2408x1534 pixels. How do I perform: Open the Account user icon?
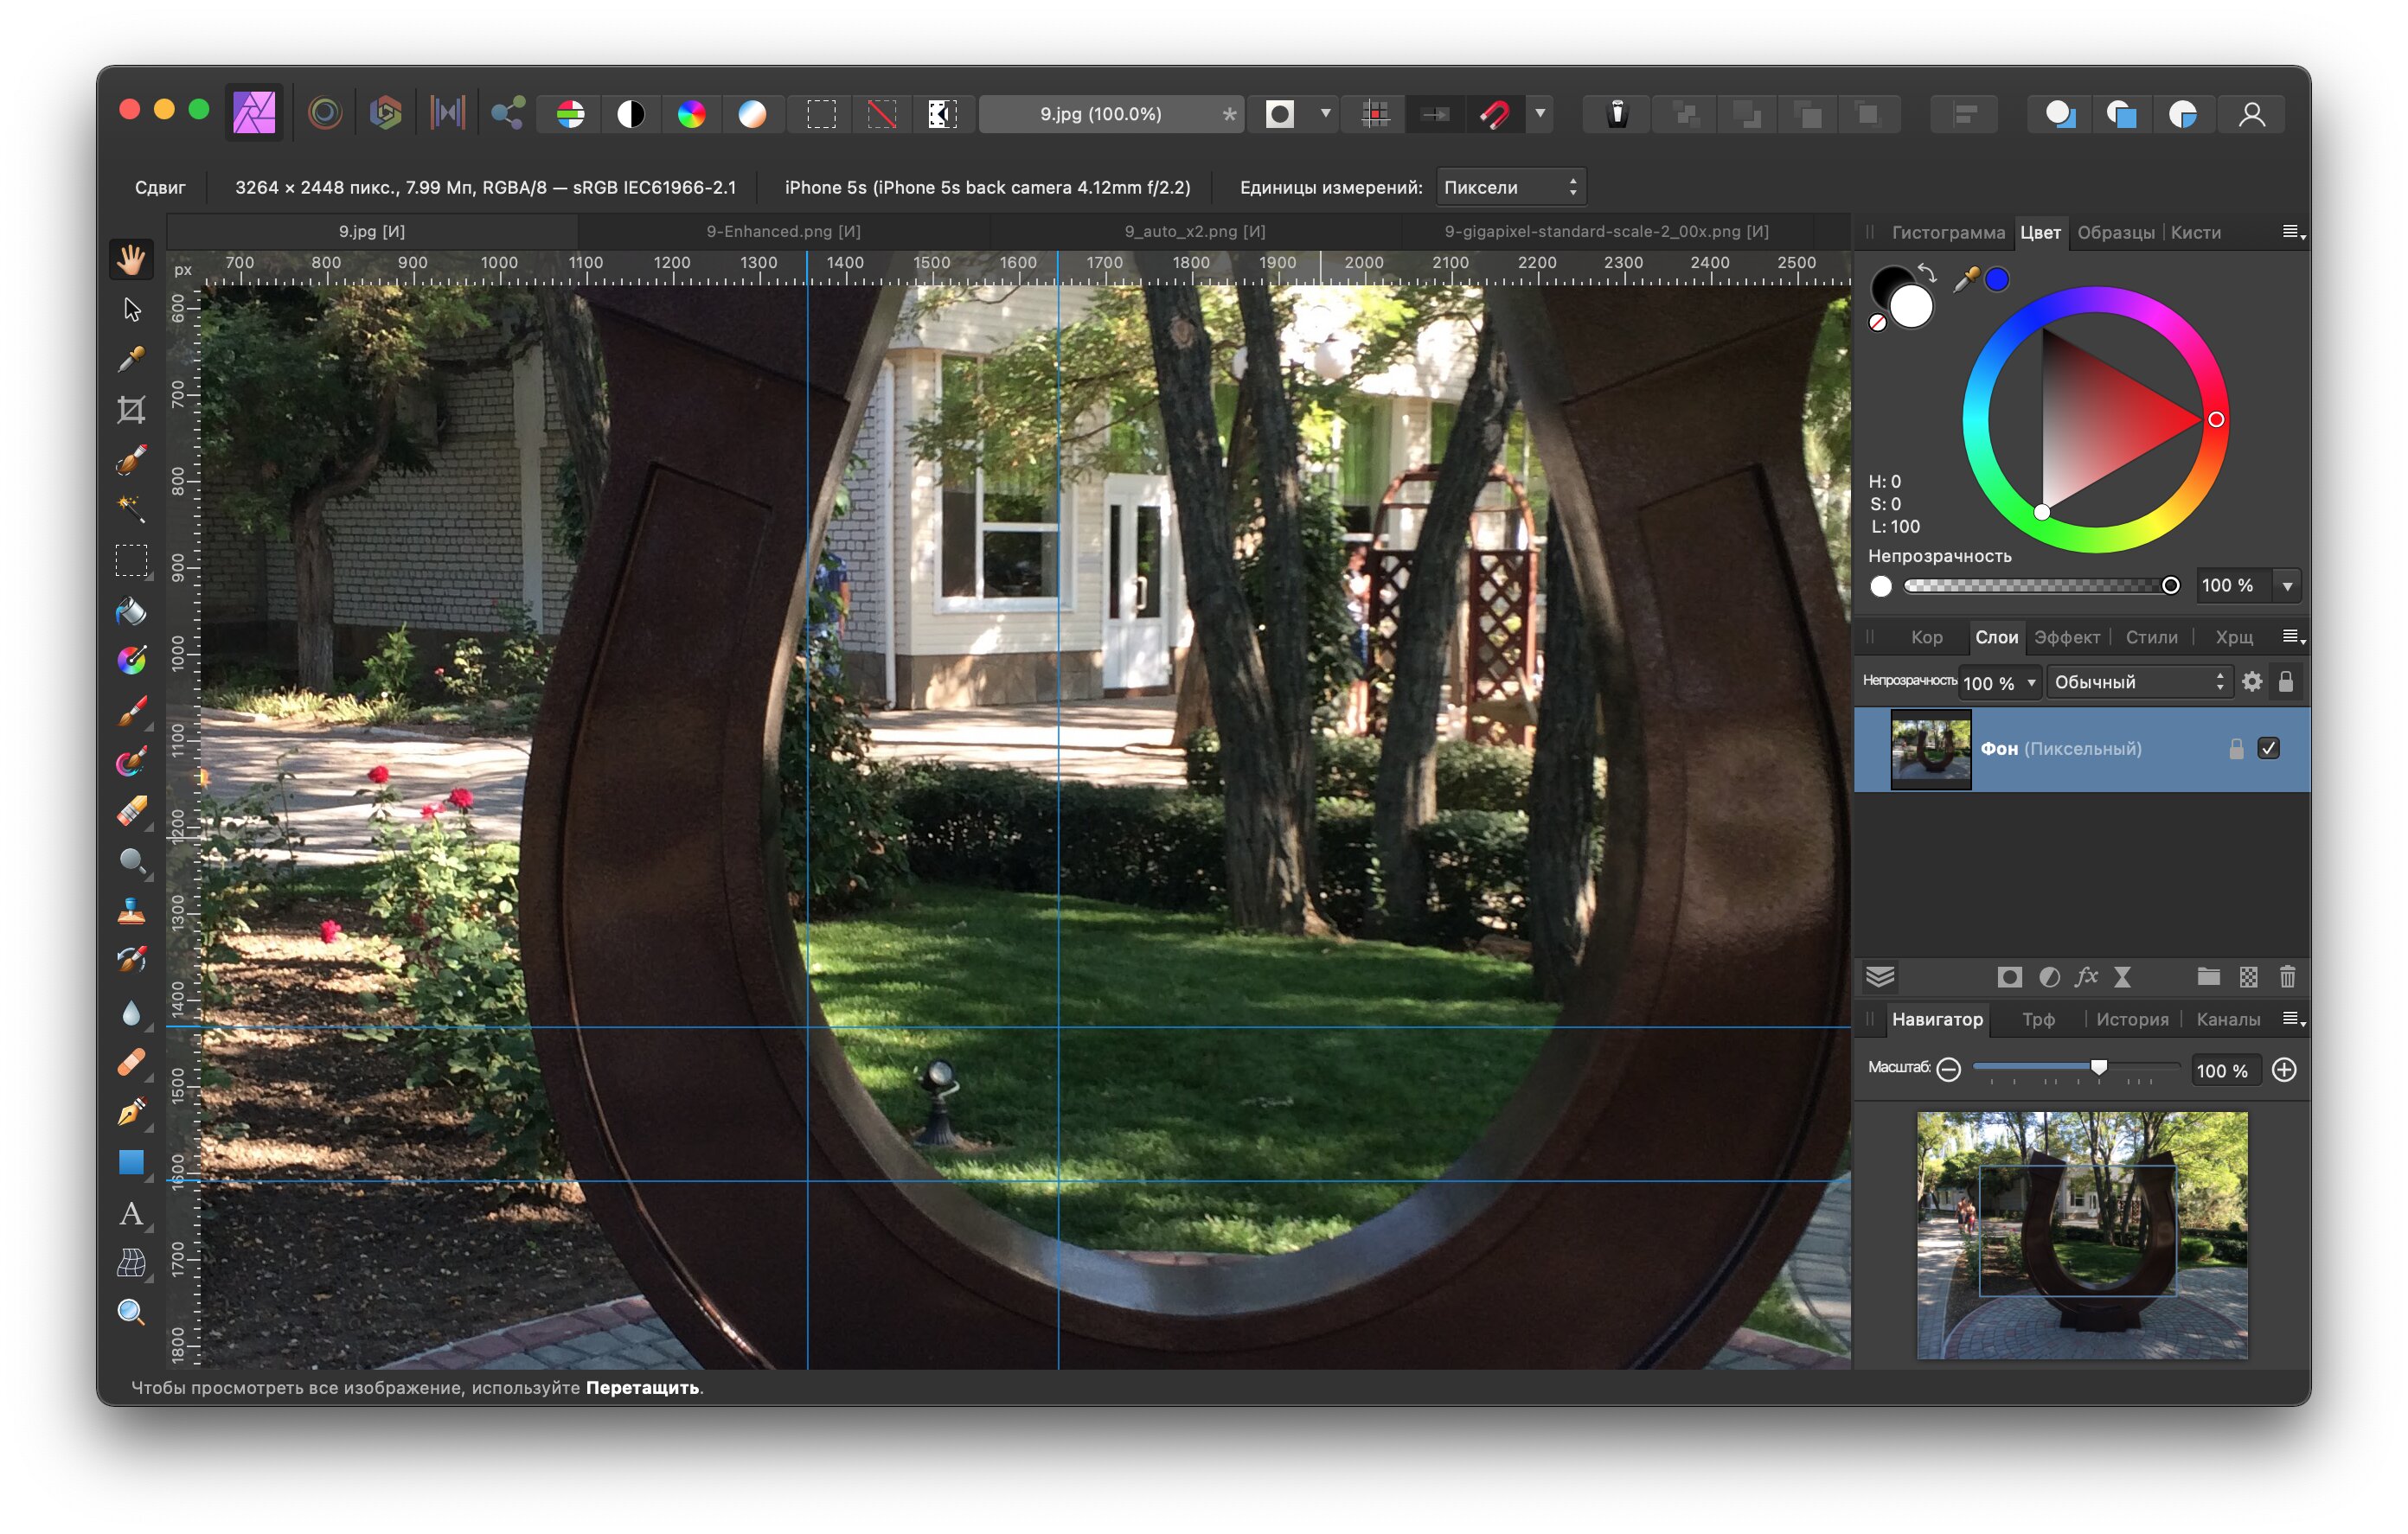click(x=2251, y=114)
